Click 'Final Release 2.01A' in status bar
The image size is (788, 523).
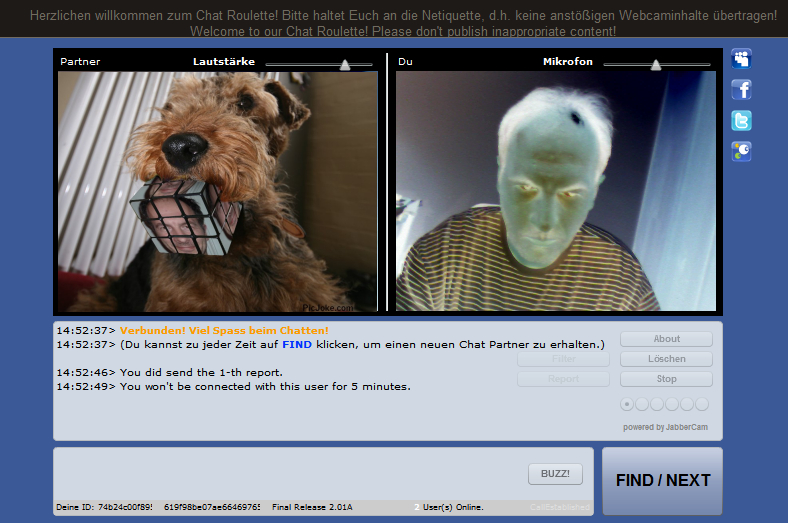click(312, 507)
